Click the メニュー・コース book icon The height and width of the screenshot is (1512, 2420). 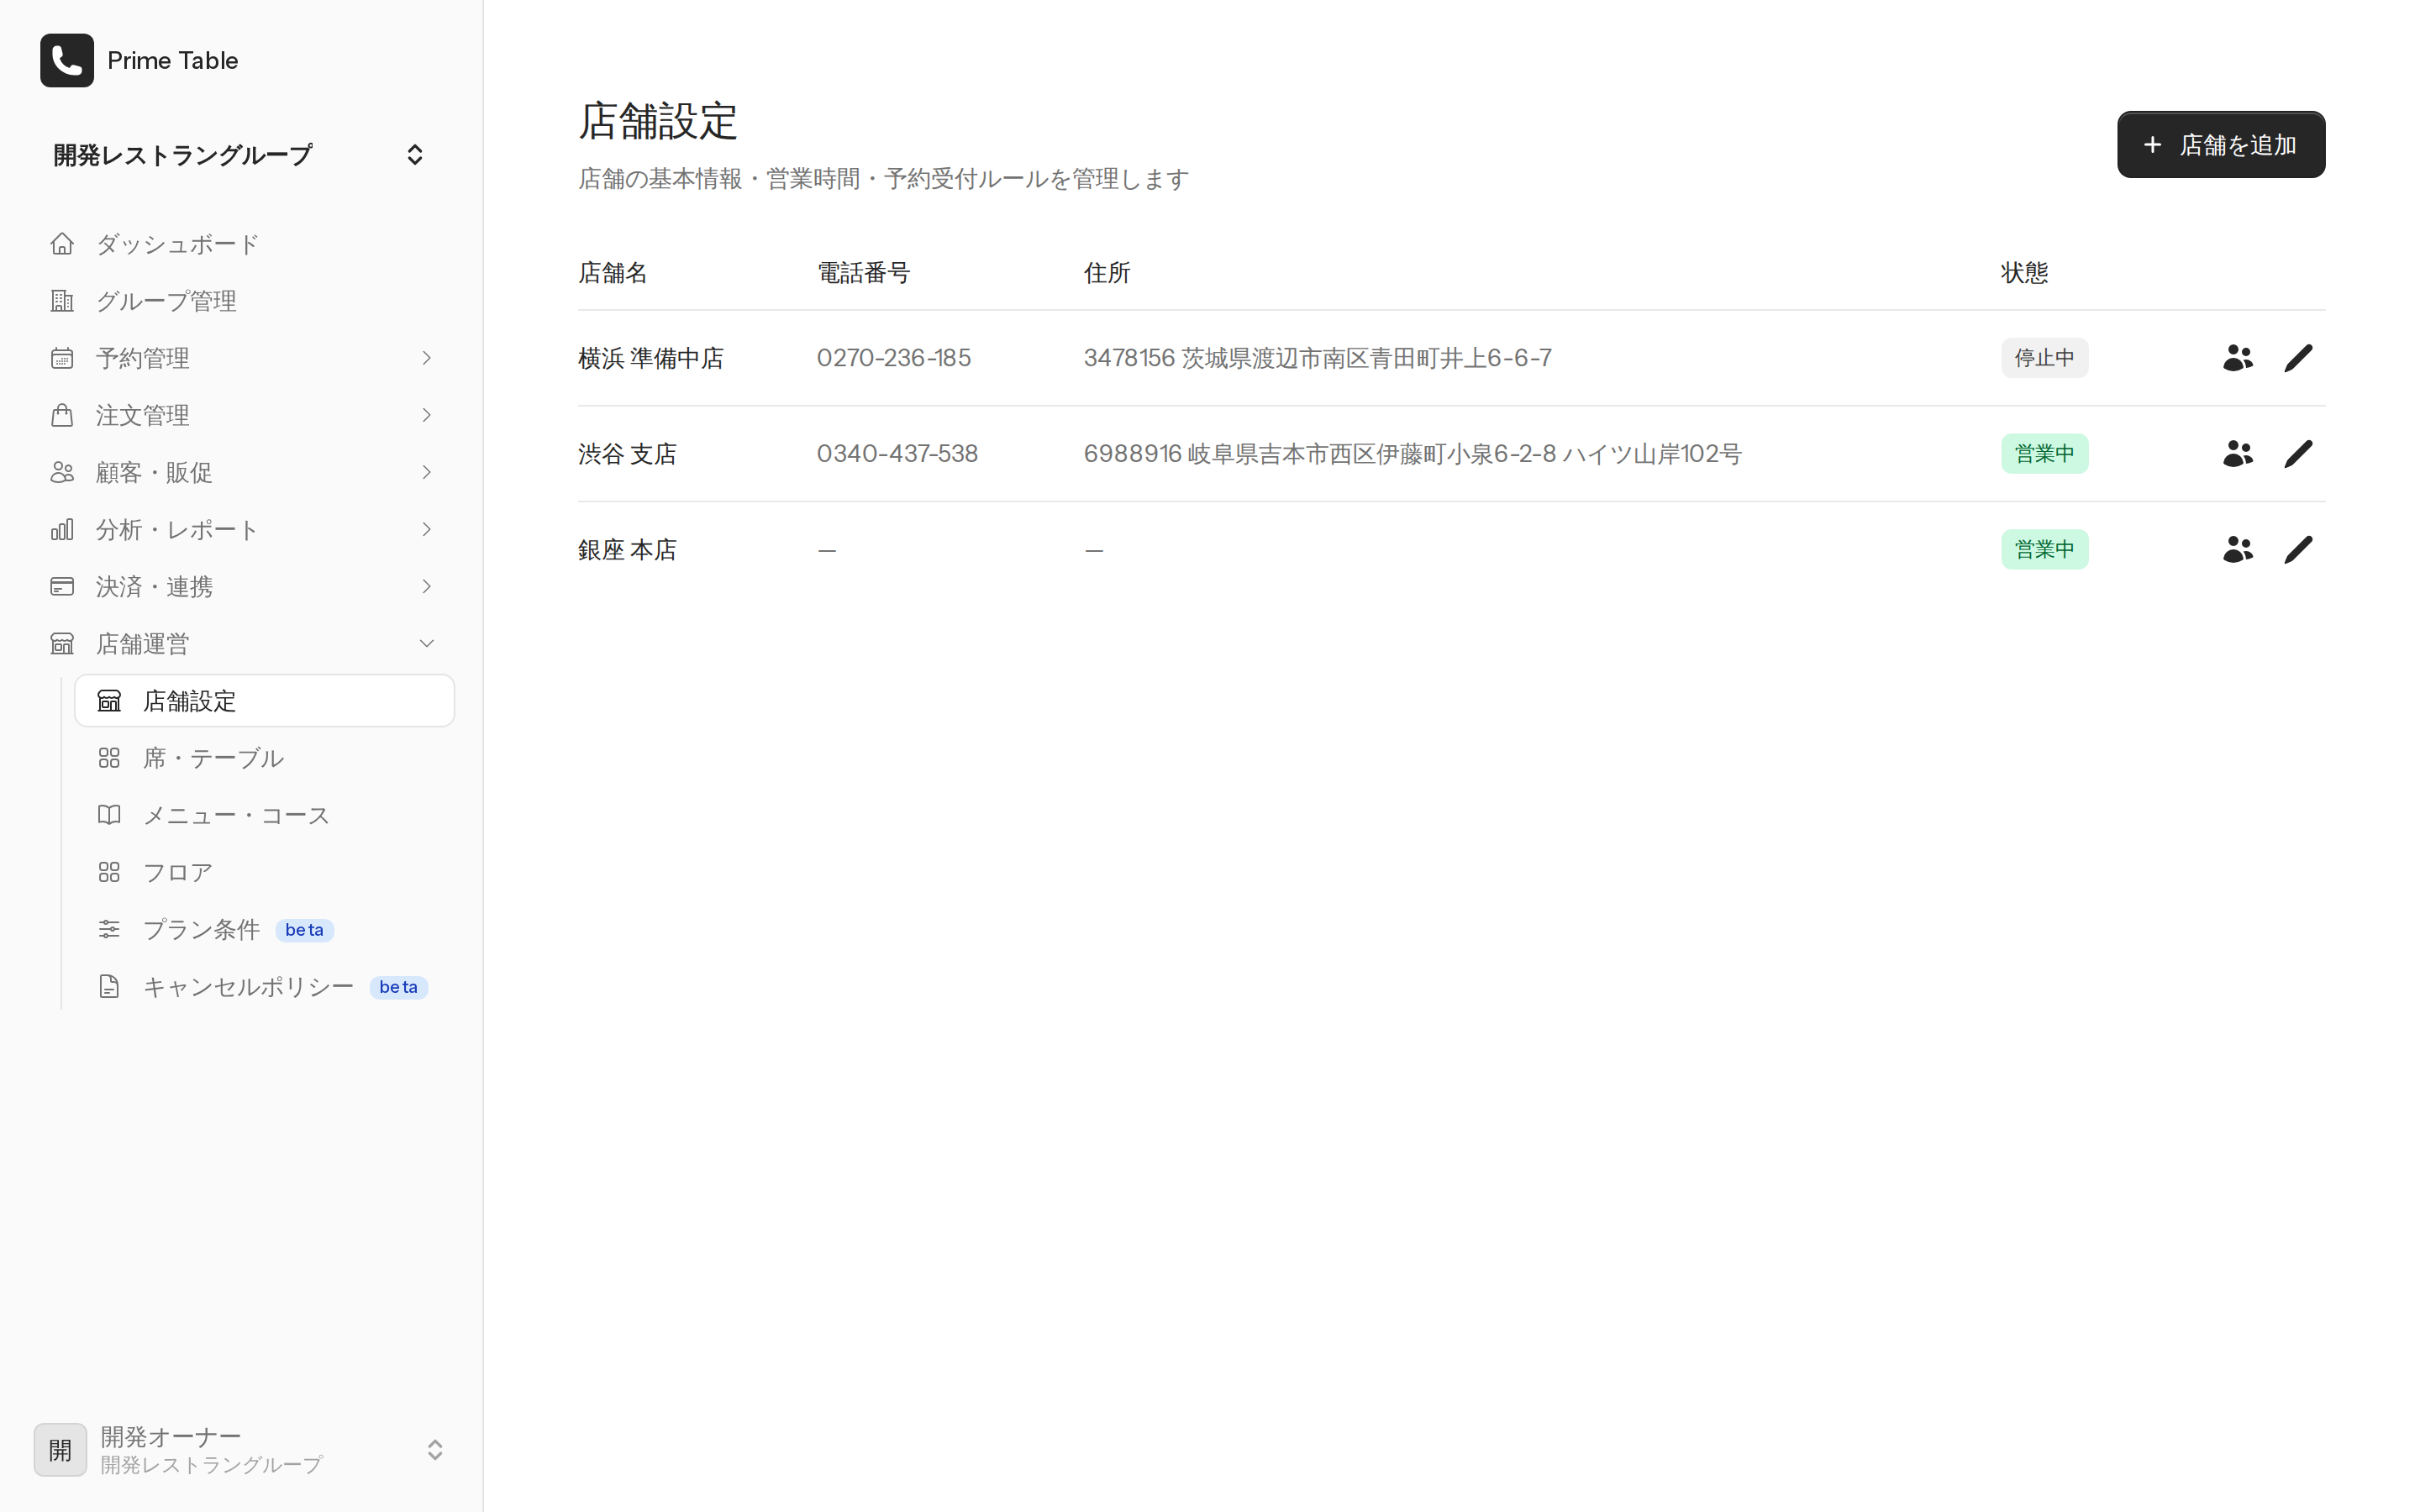click(109, 815)
